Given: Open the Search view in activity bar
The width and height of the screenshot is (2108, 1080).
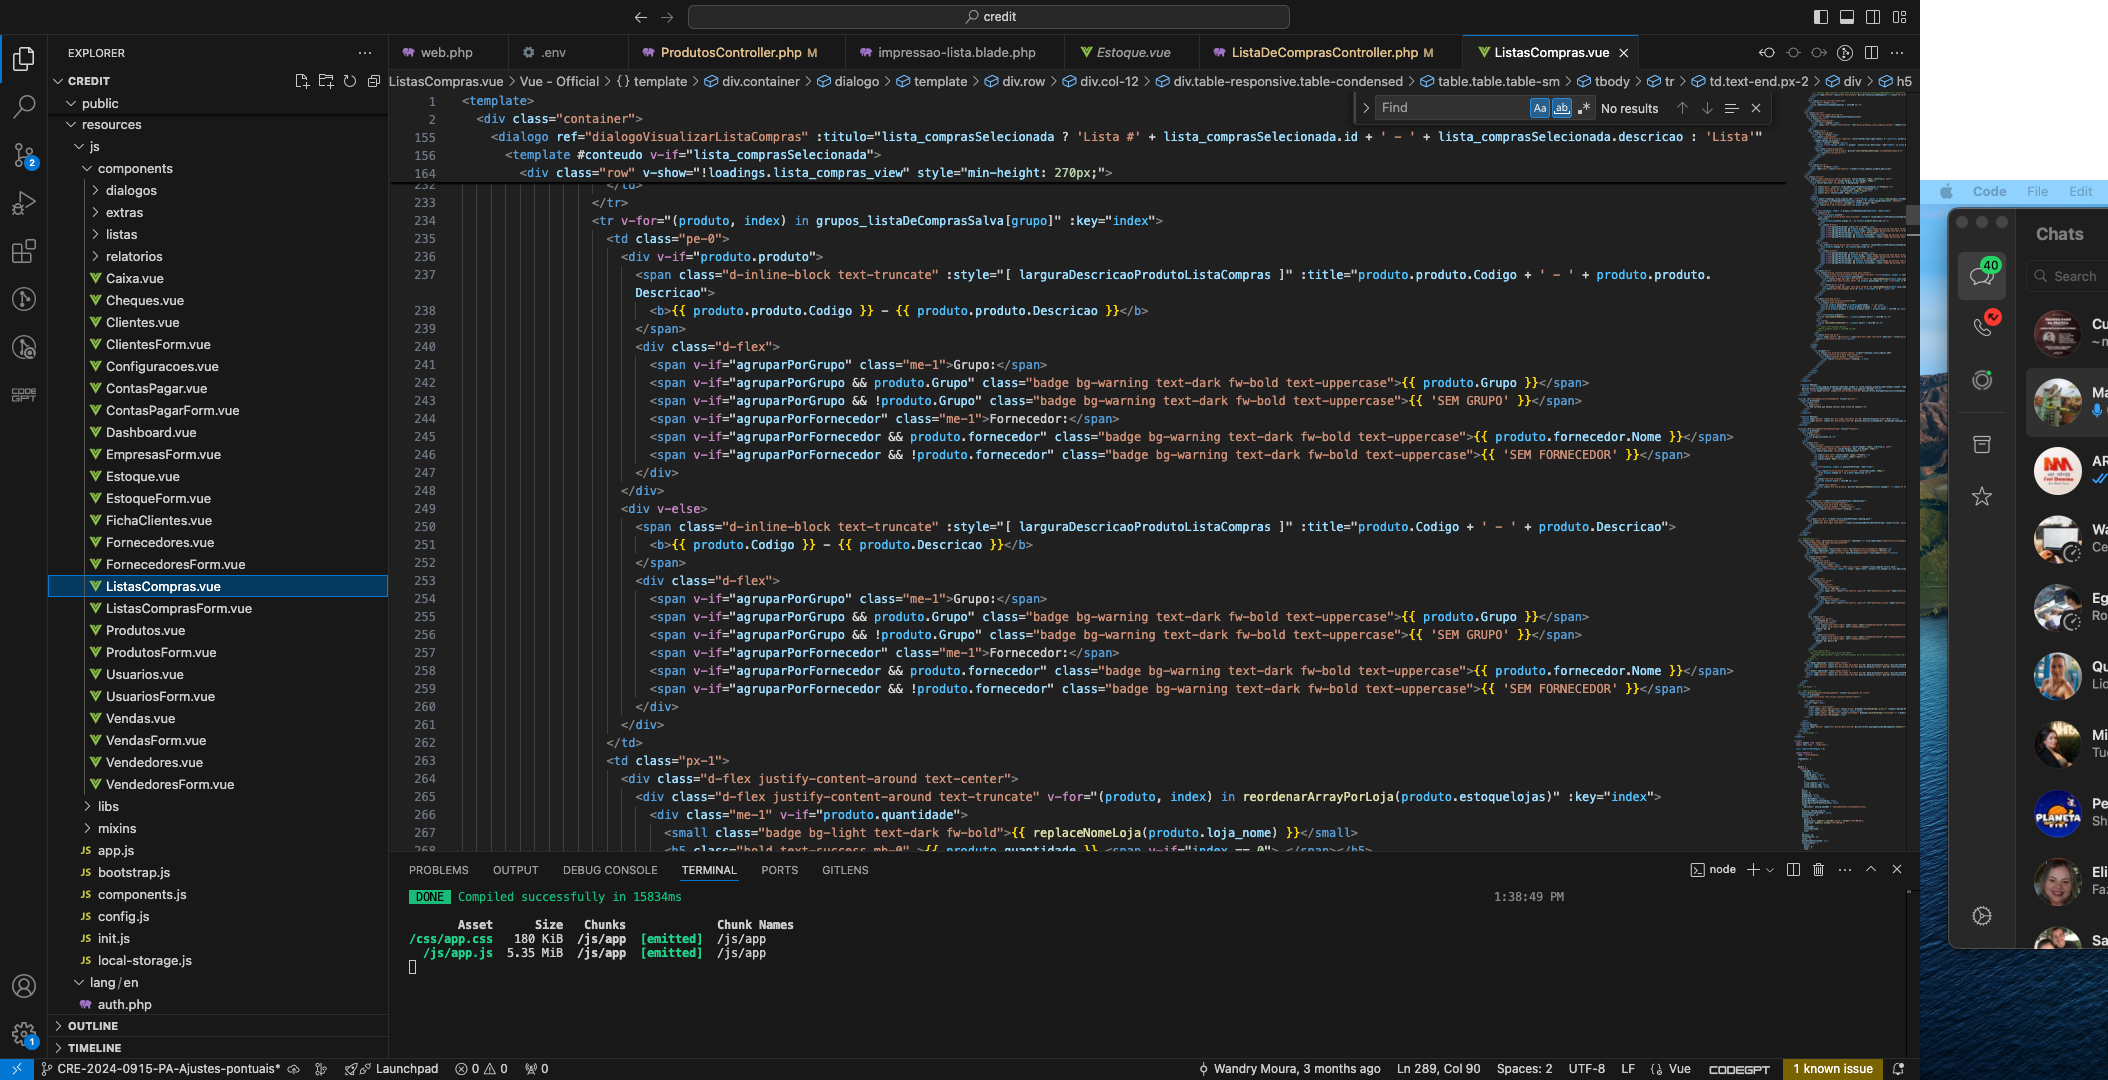Looking at the screenshot, I should click(x=24, y=106).
